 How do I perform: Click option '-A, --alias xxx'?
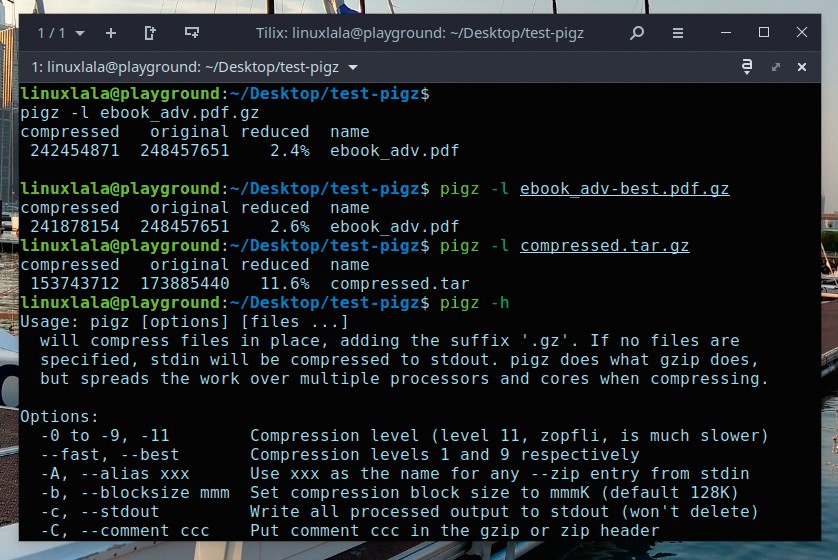[115, 473]
